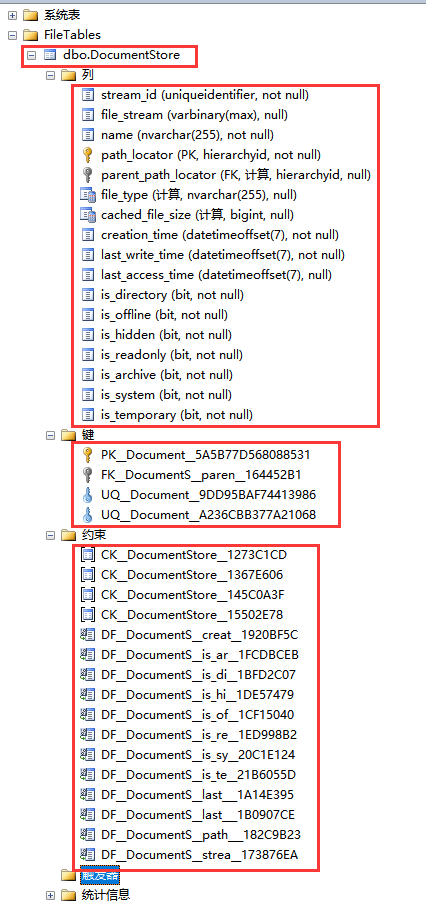Select the name nvarchar(255) column
Screen dimensions: 426x909
(x=187, y=135)
